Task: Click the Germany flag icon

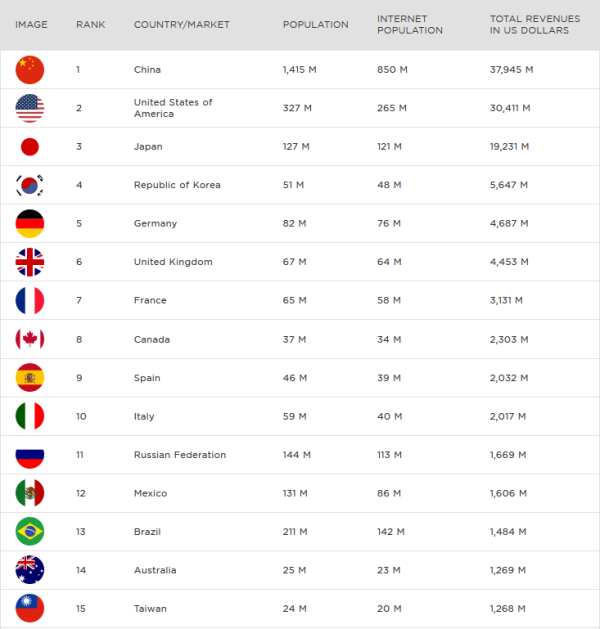Action: 30,223
